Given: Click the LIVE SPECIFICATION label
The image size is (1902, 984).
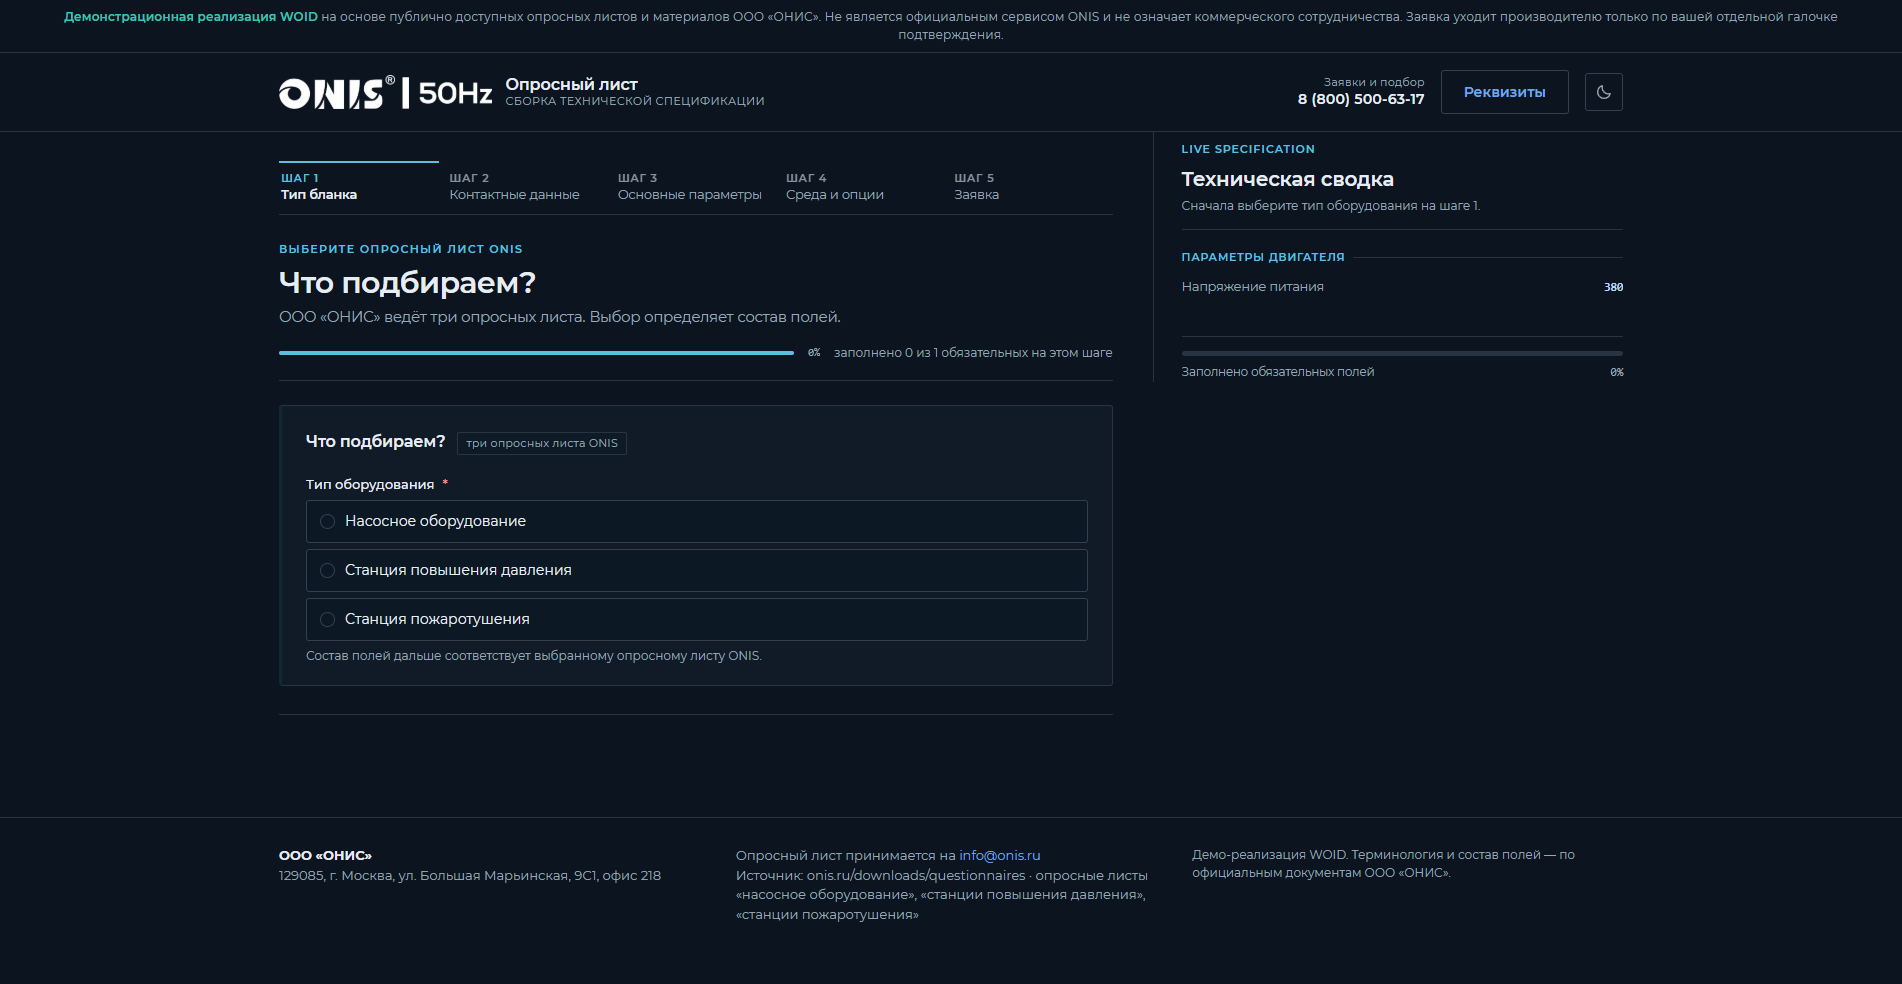Looking at the screenshot, I should pos(1248,149).
